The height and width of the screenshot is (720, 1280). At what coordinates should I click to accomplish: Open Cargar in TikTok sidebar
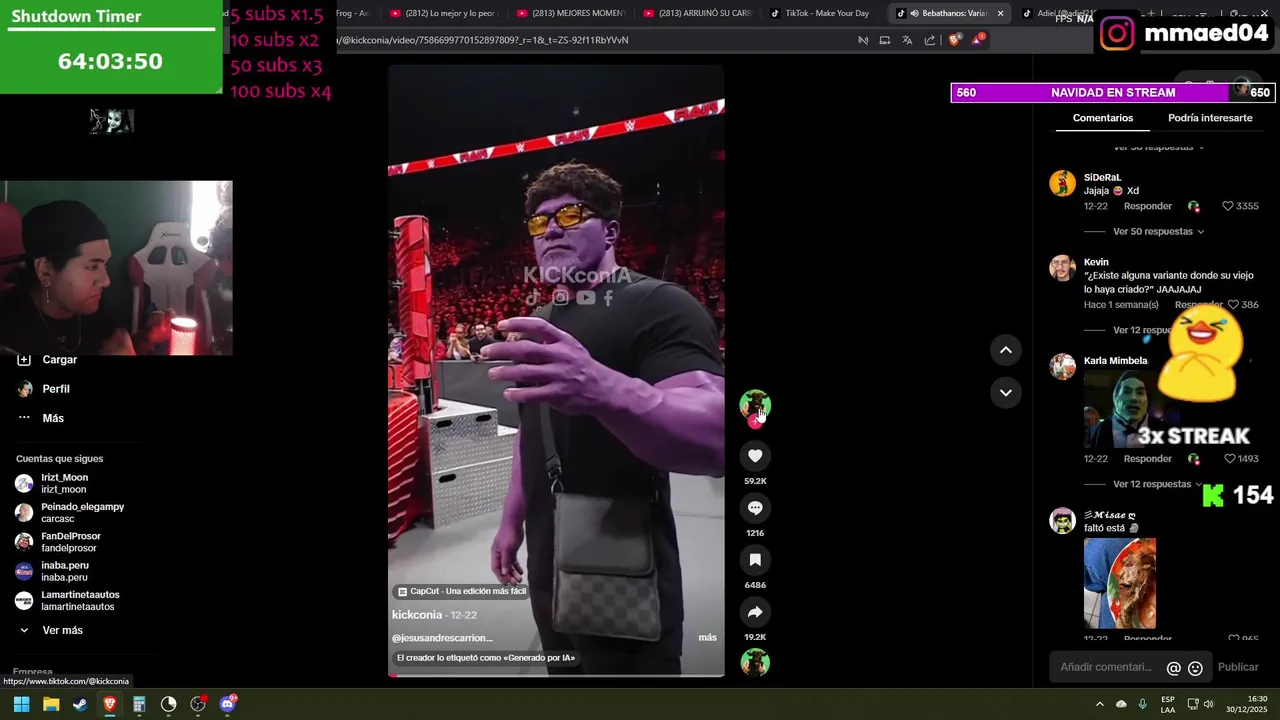[x=48, y=360]
